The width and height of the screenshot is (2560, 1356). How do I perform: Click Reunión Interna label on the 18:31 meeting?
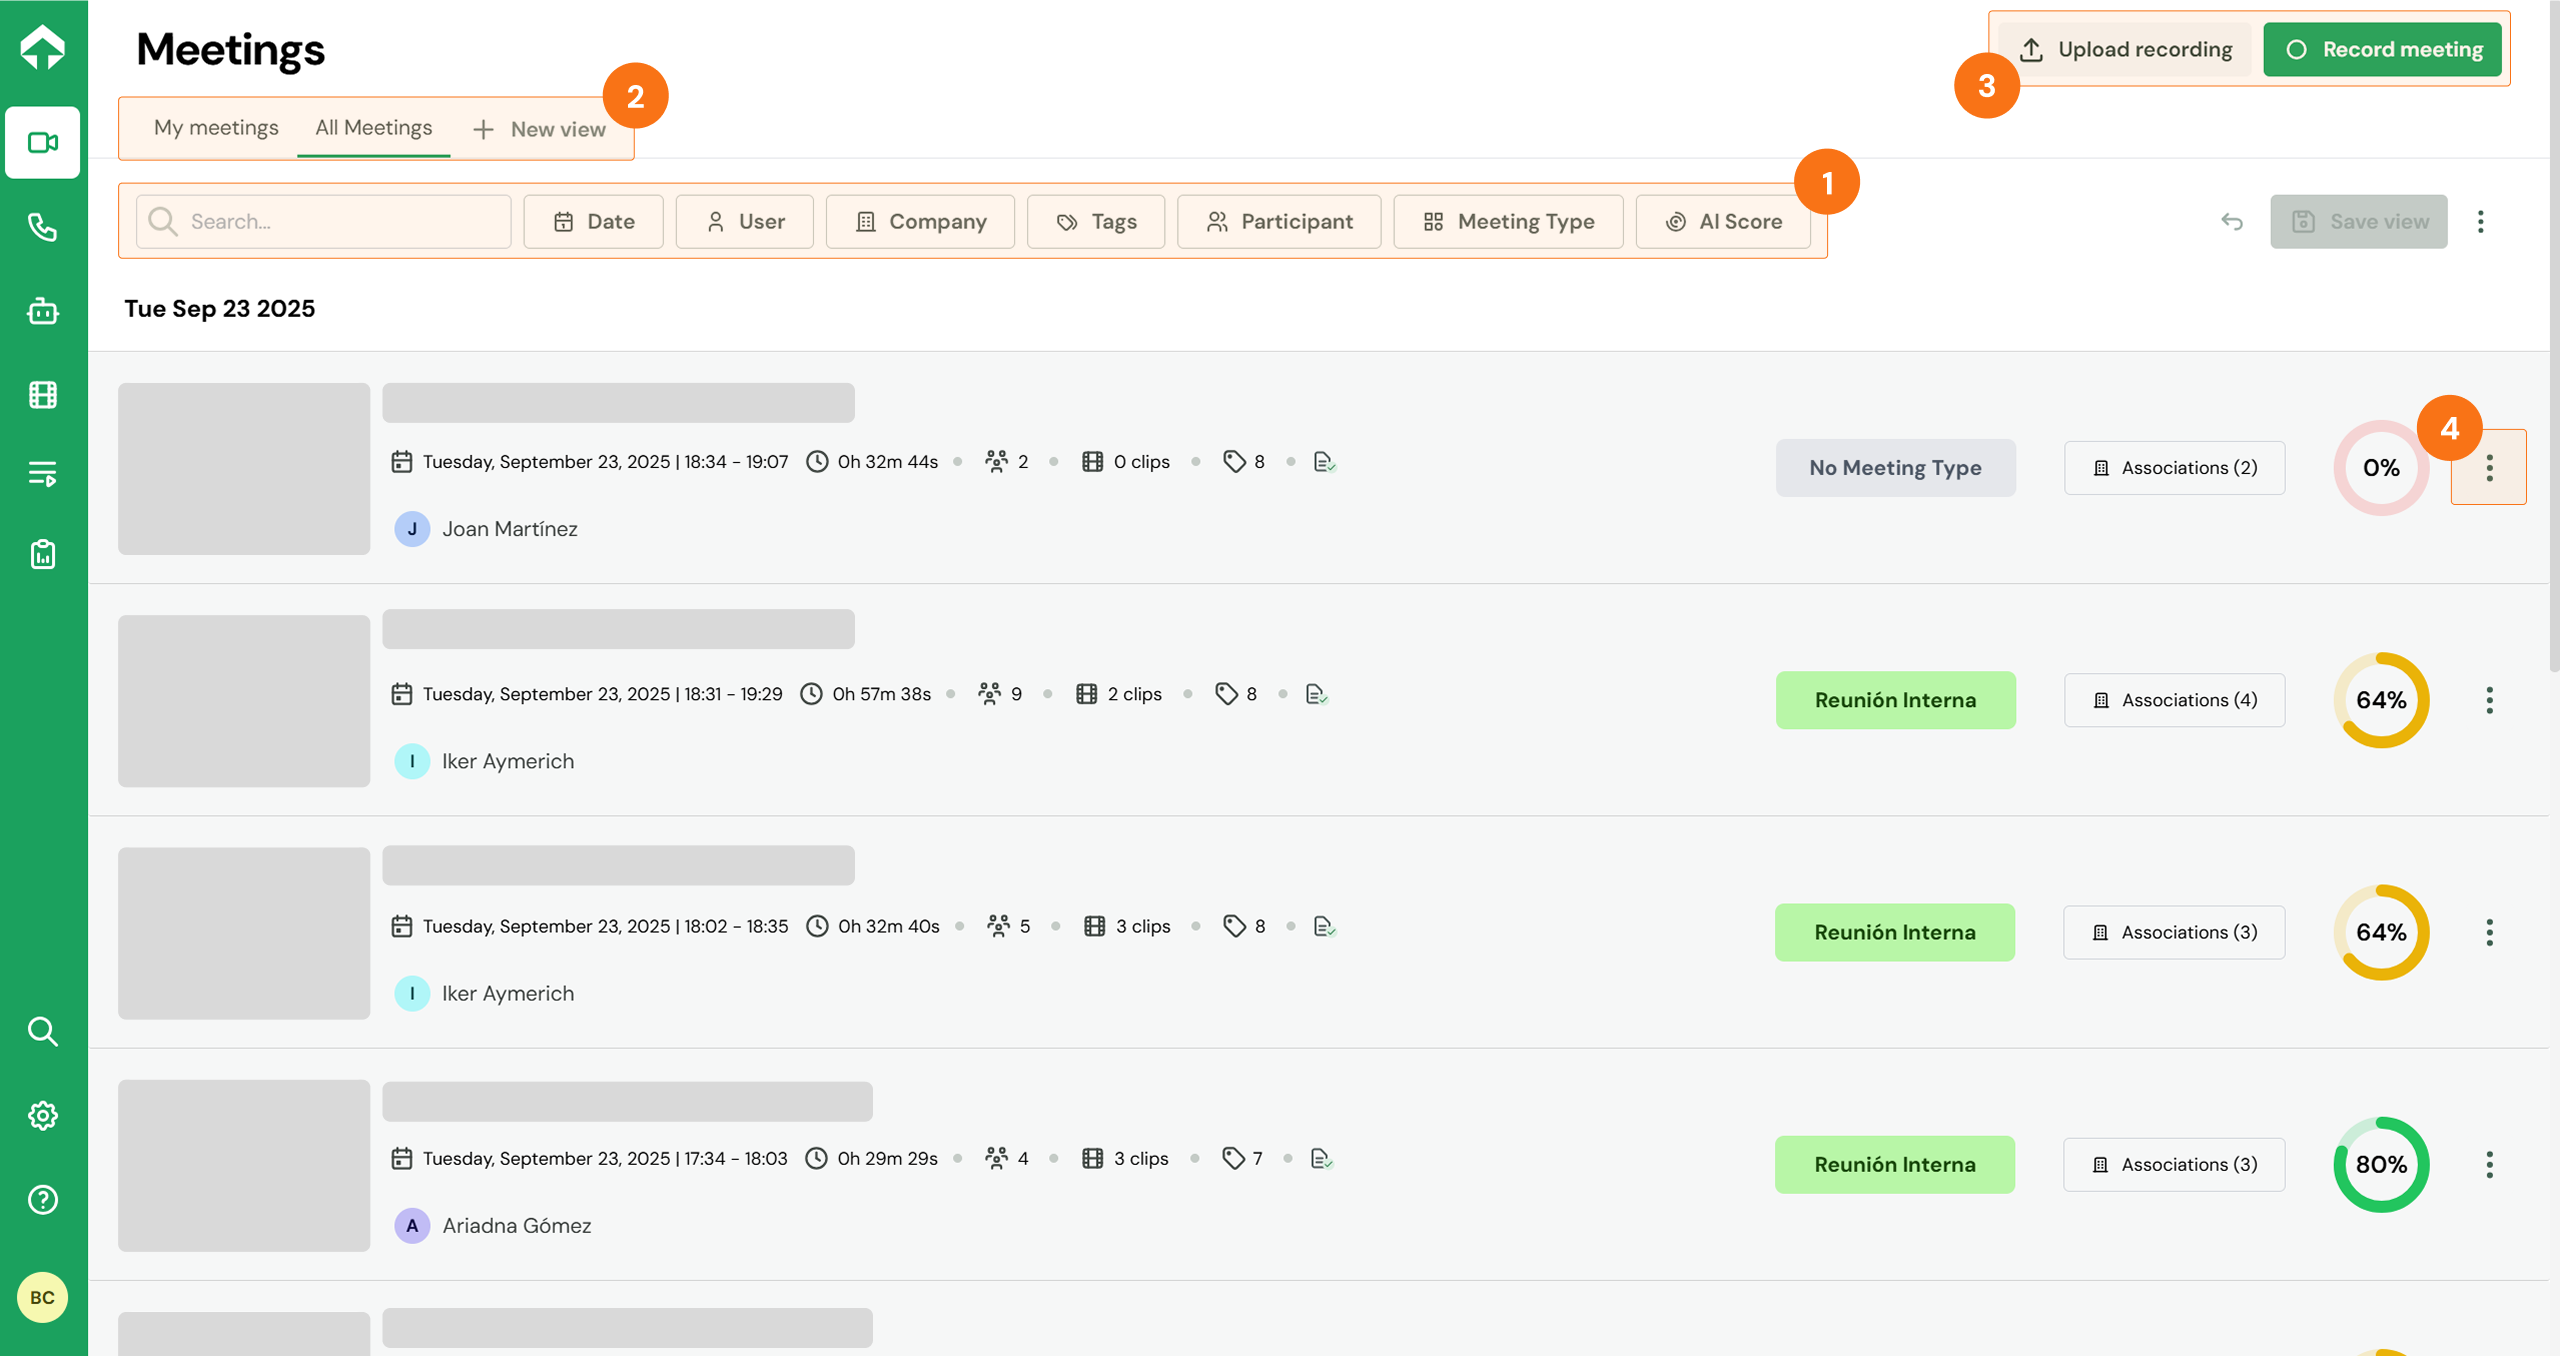[1895, 700]
